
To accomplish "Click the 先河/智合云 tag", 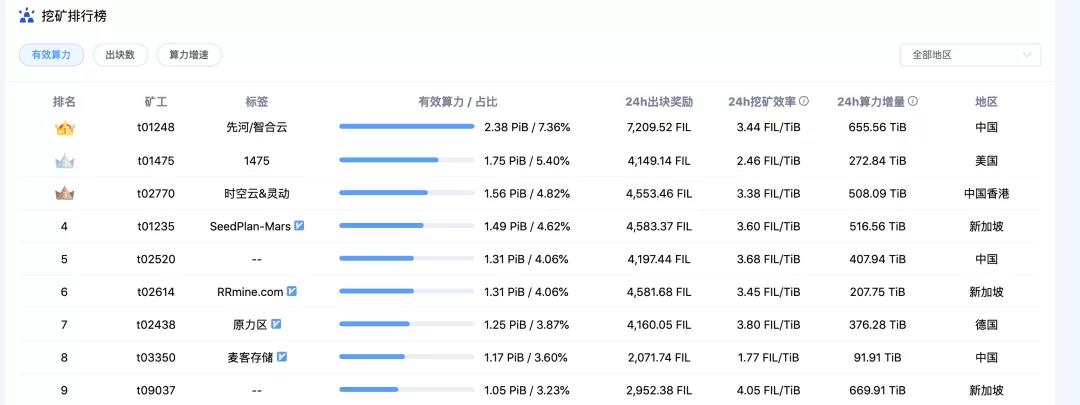I will click(x=256, y=127).
